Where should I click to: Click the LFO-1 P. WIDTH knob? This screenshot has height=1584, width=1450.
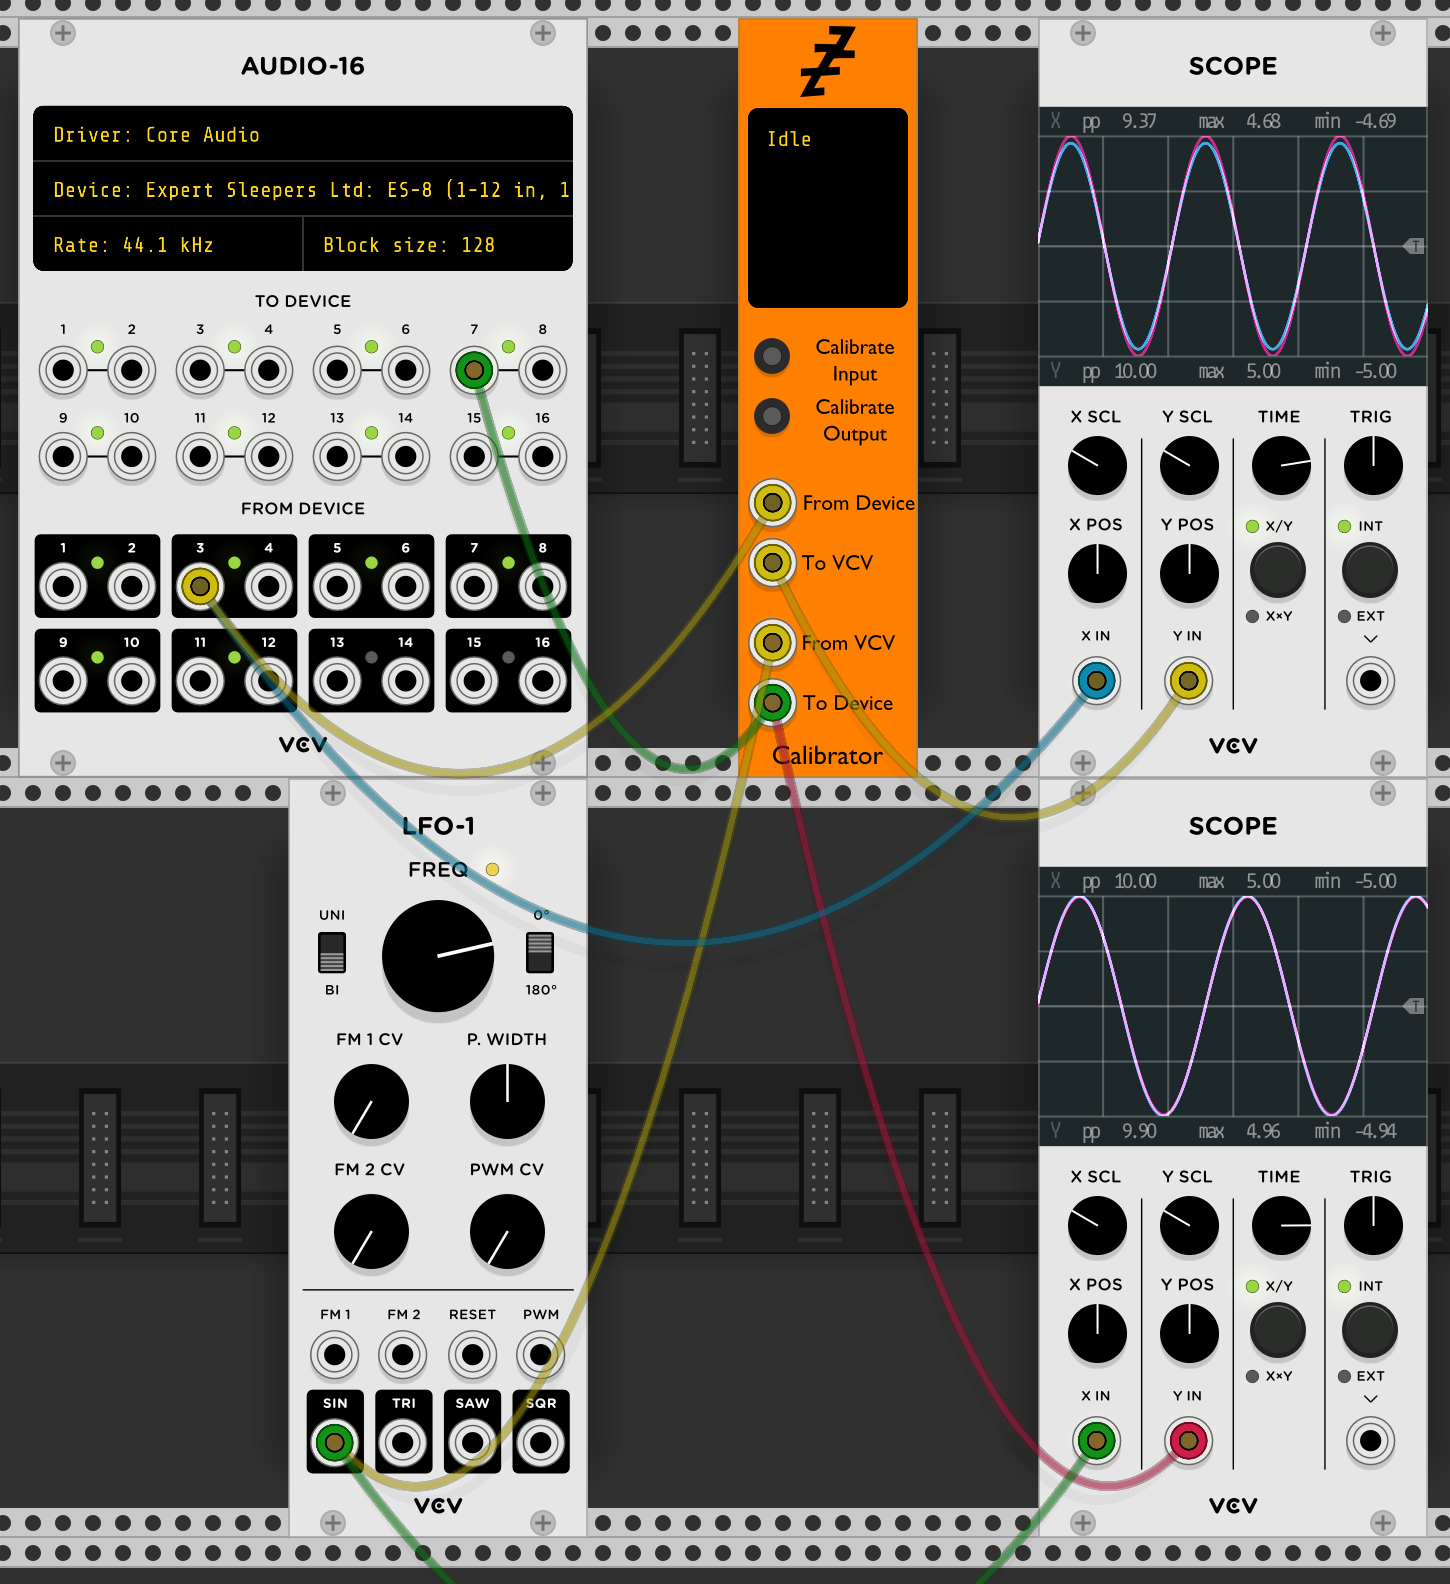507,1102
